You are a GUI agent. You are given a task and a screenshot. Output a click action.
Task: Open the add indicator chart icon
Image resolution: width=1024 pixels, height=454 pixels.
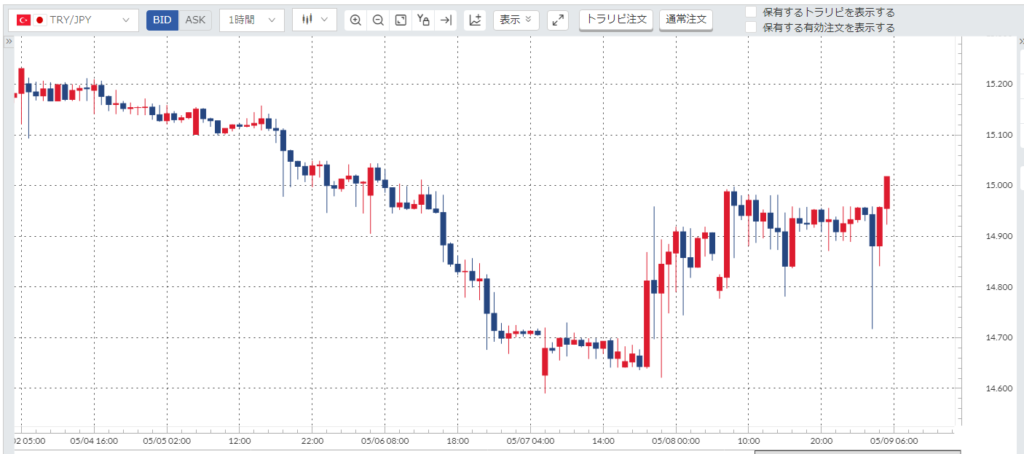click(x=476, y=20)
